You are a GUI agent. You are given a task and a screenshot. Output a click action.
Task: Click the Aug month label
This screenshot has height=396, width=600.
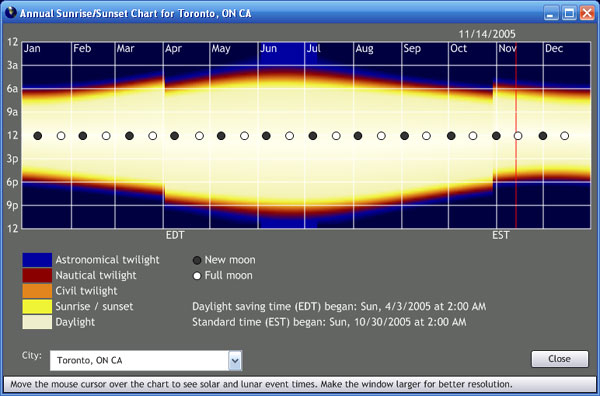pyautogui.click(x=364, y=49)
